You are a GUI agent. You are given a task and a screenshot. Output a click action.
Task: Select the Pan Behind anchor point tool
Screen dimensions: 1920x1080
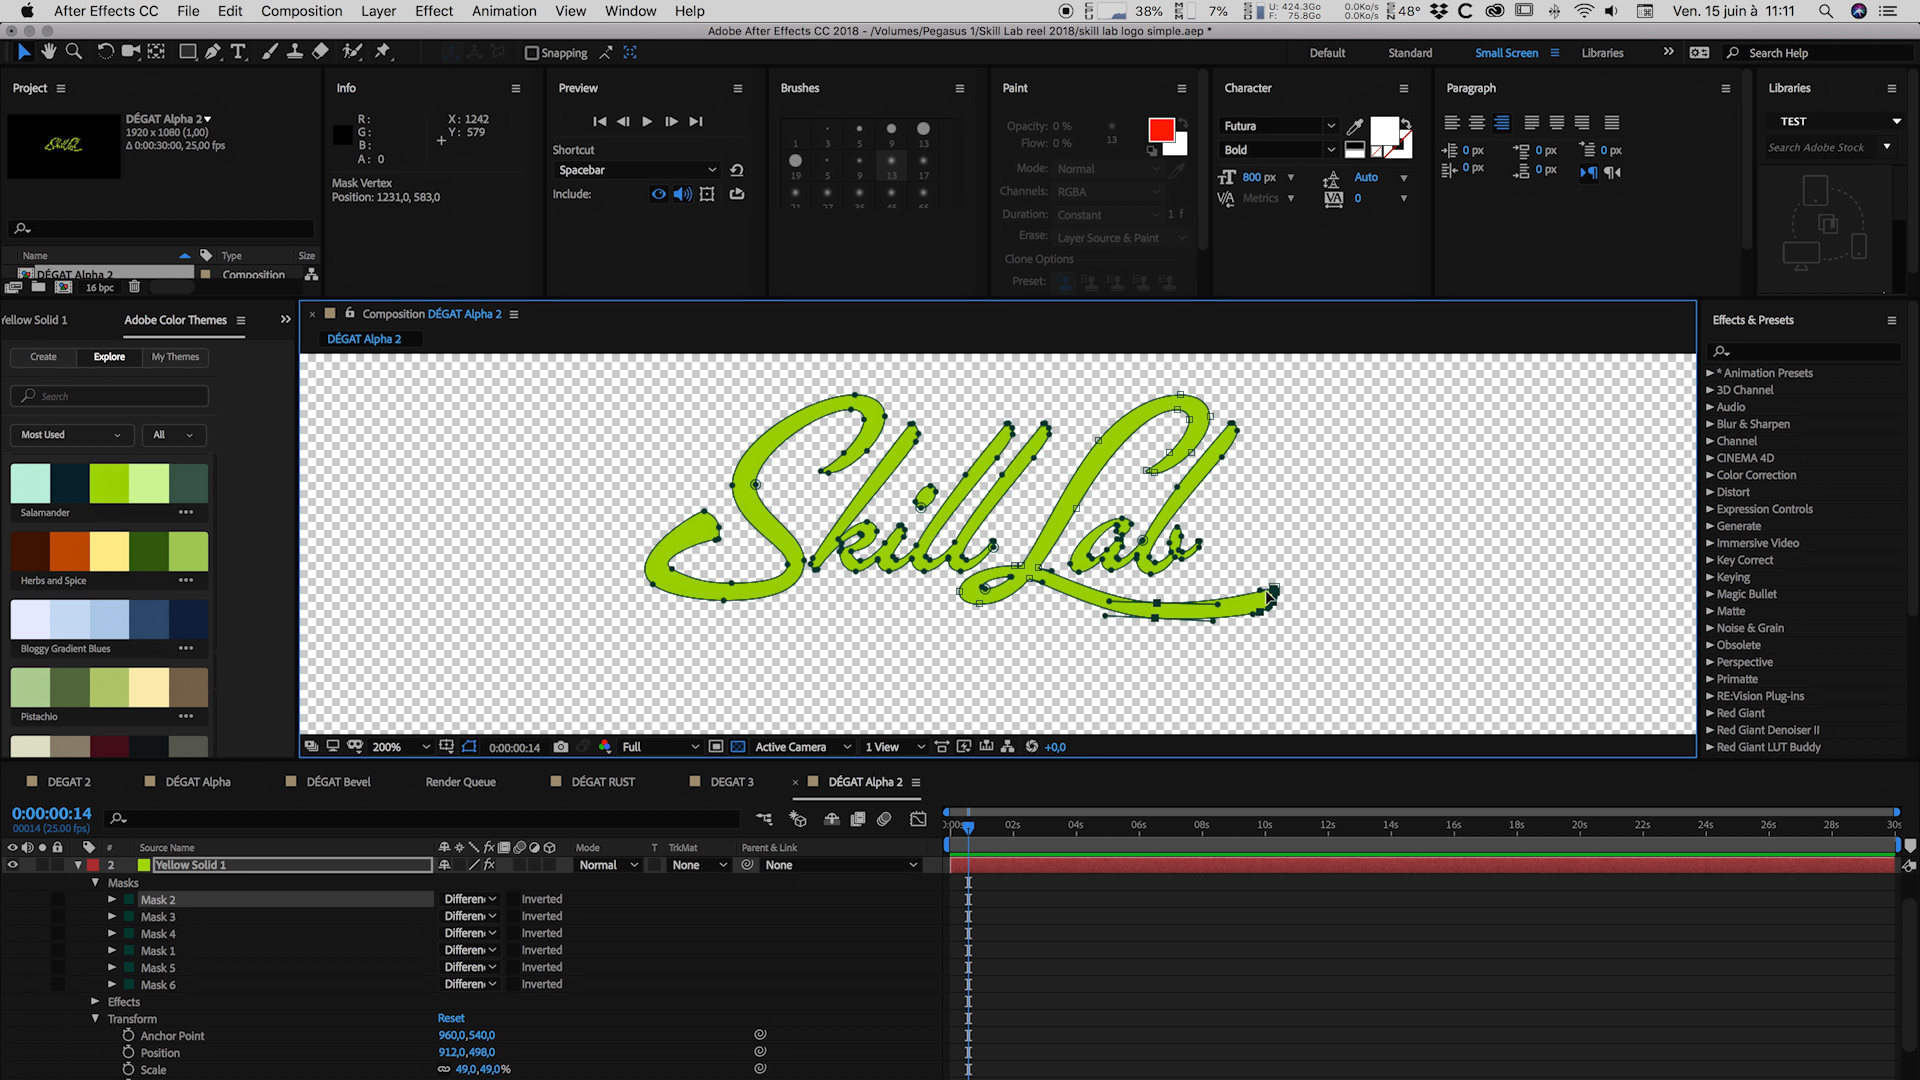pyautogui.click(x=156, y=51)
